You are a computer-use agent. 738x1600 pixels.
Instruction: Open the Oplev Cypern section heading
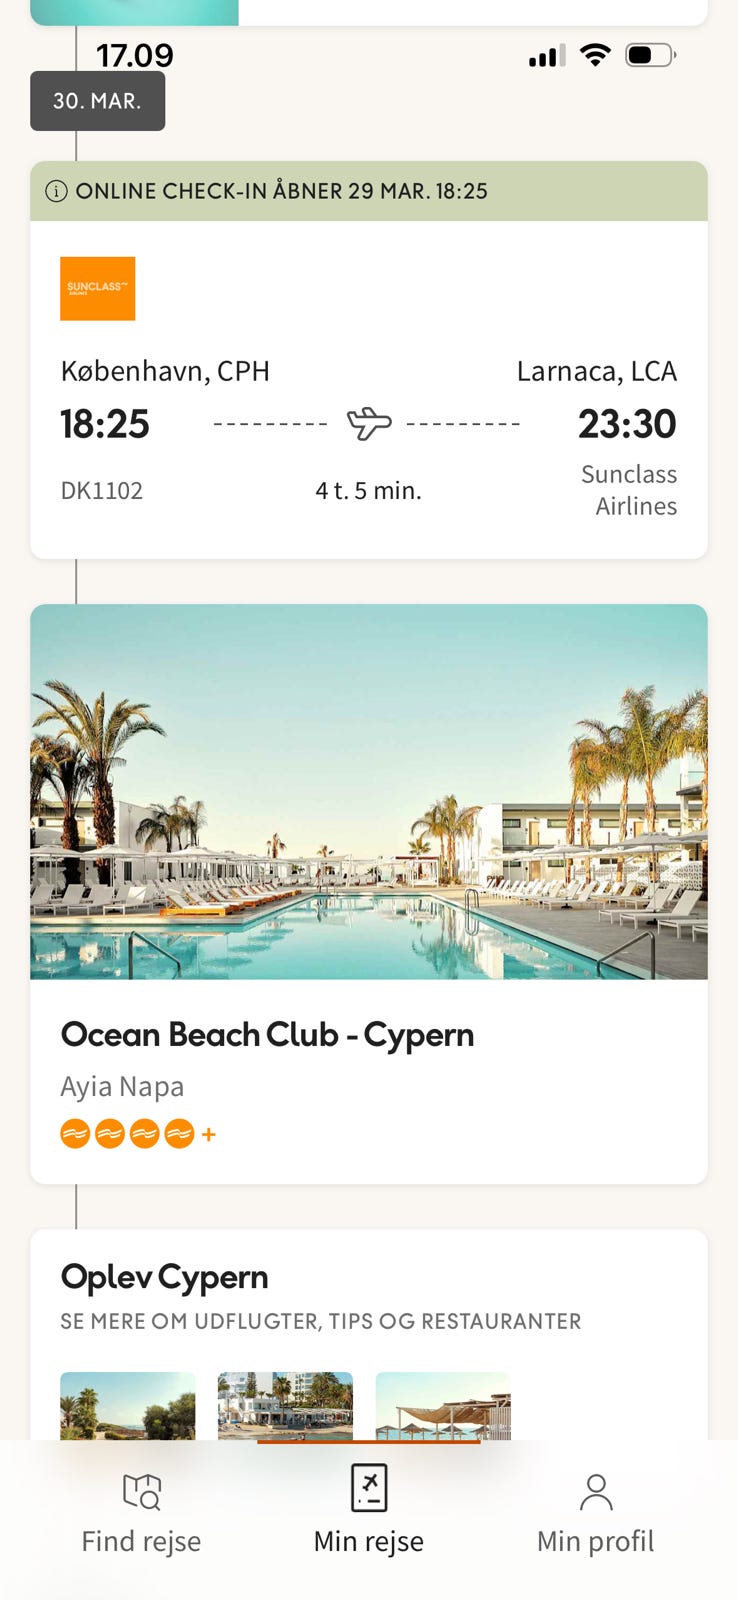click(x=165, y=1277)
